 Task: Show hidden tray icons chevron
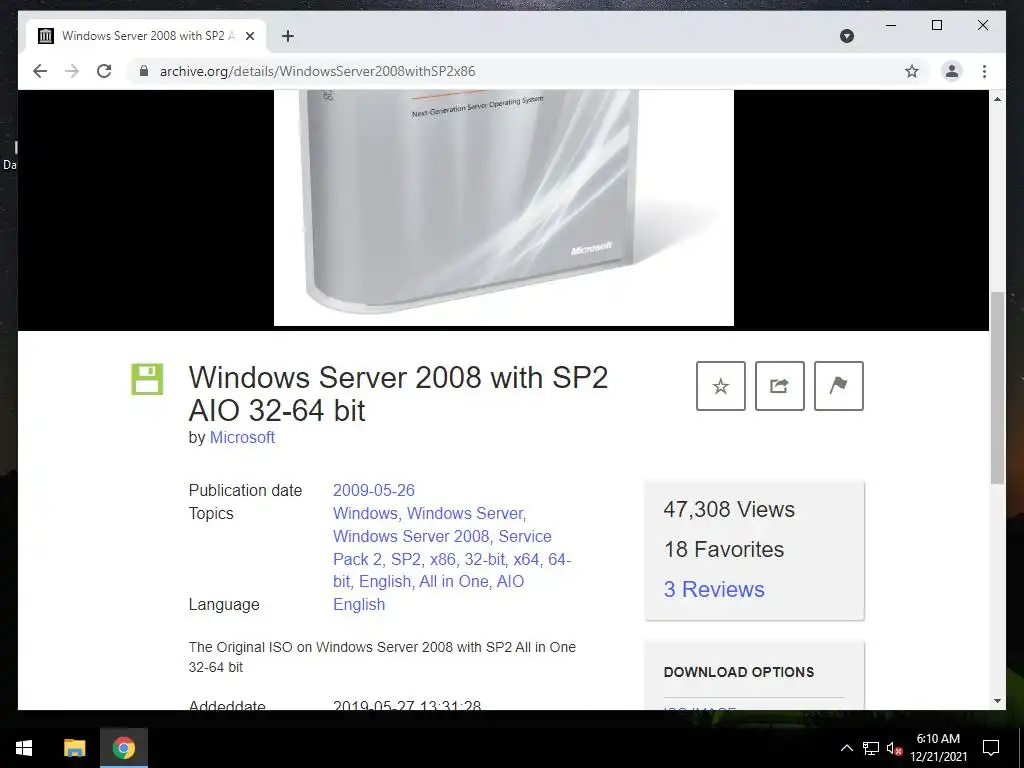(846, 748)
